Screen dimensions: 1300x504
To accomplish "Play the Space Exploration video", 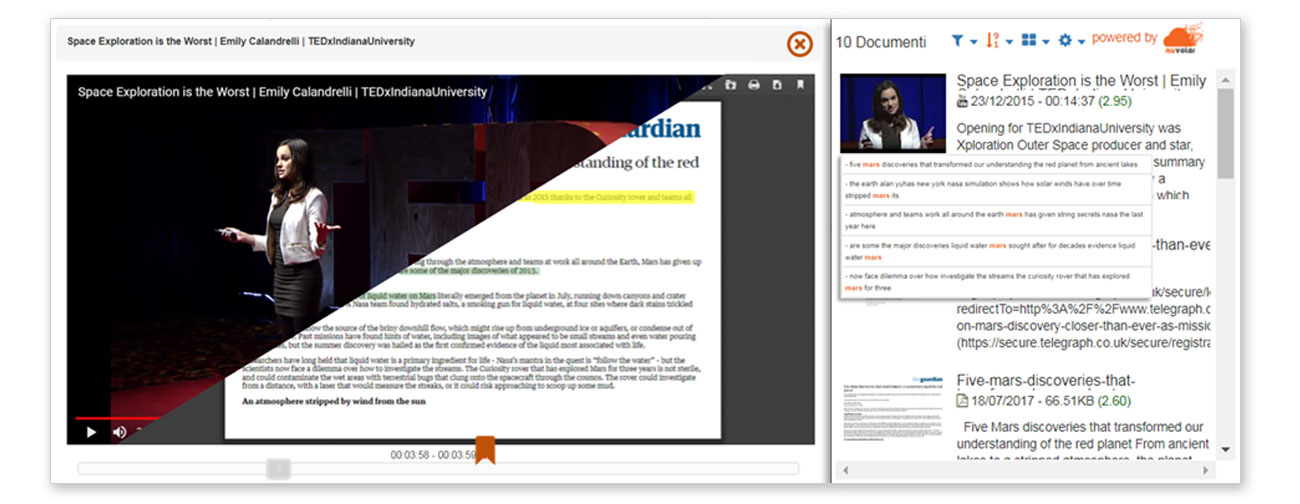I will (91, 432).
